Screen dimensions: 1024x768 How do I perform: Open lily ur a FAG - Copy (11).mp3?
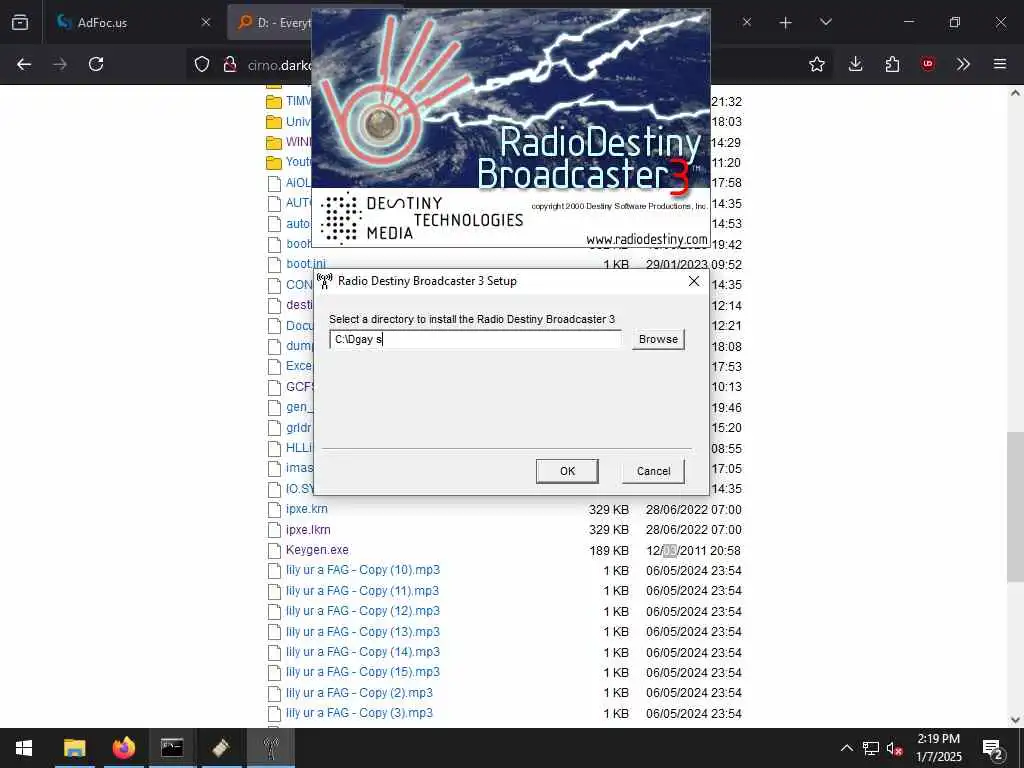(x=362, y=590)
